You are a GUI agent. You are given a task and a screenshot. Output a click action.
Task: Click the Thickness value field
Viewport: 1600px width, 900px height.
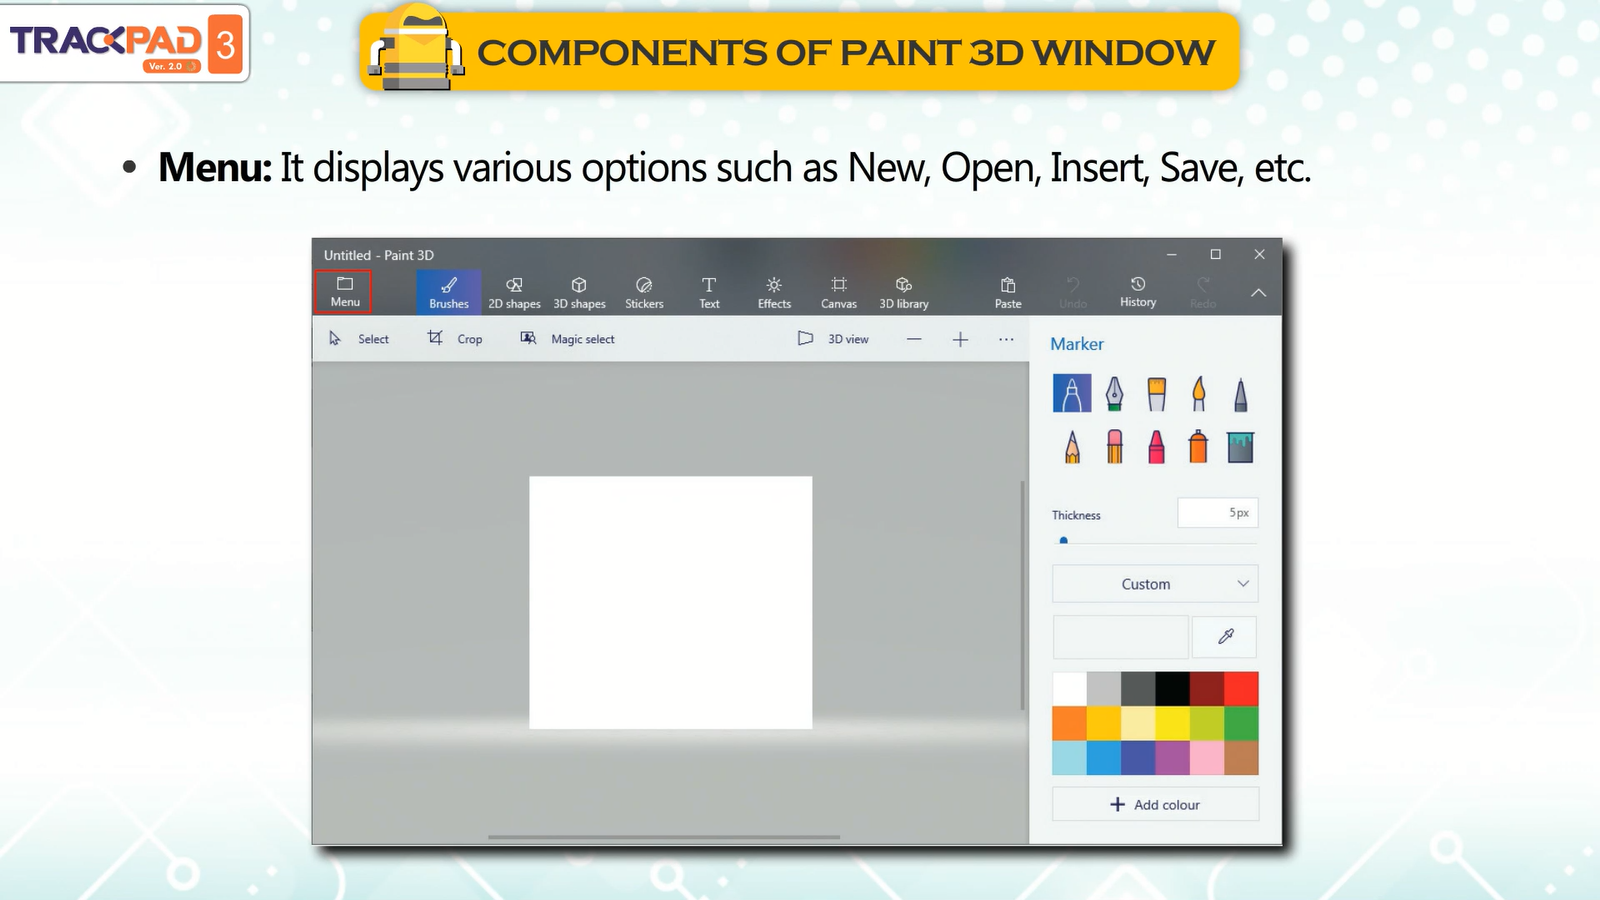1217,513
